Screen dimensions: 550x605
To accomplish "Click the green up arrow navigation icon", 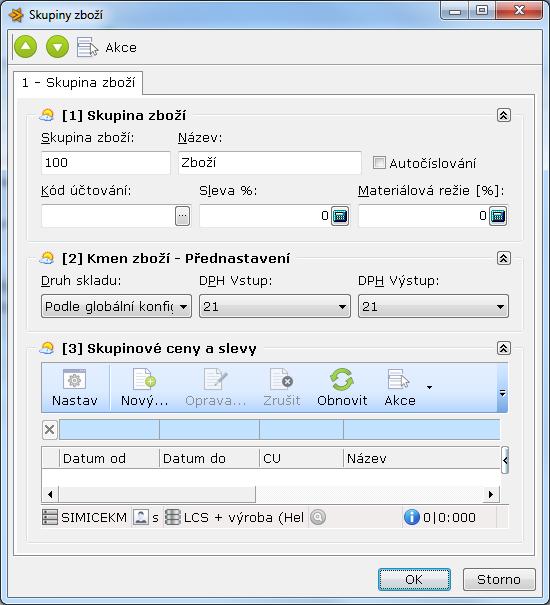I will 25,47.
